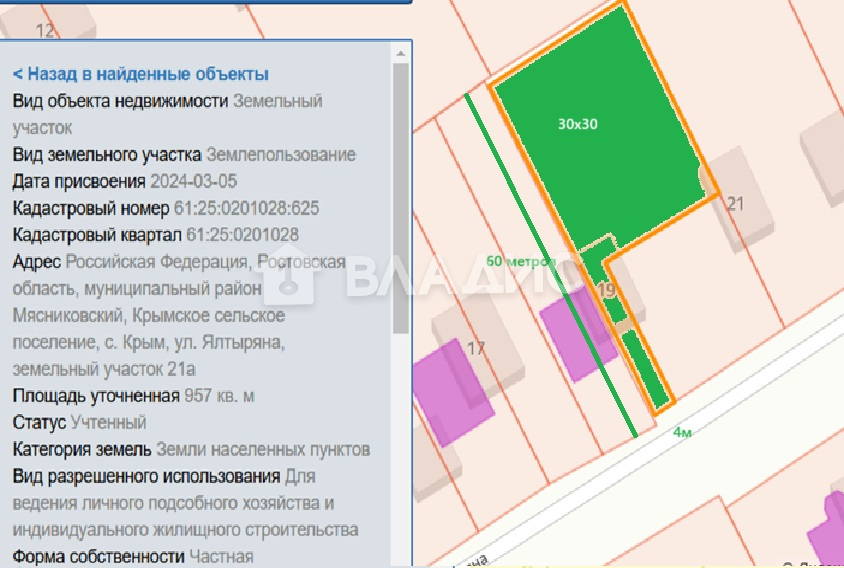Click house number 19 on map
Screen dimensions: 844x568
pyautogui.click(x=606, y=290)
